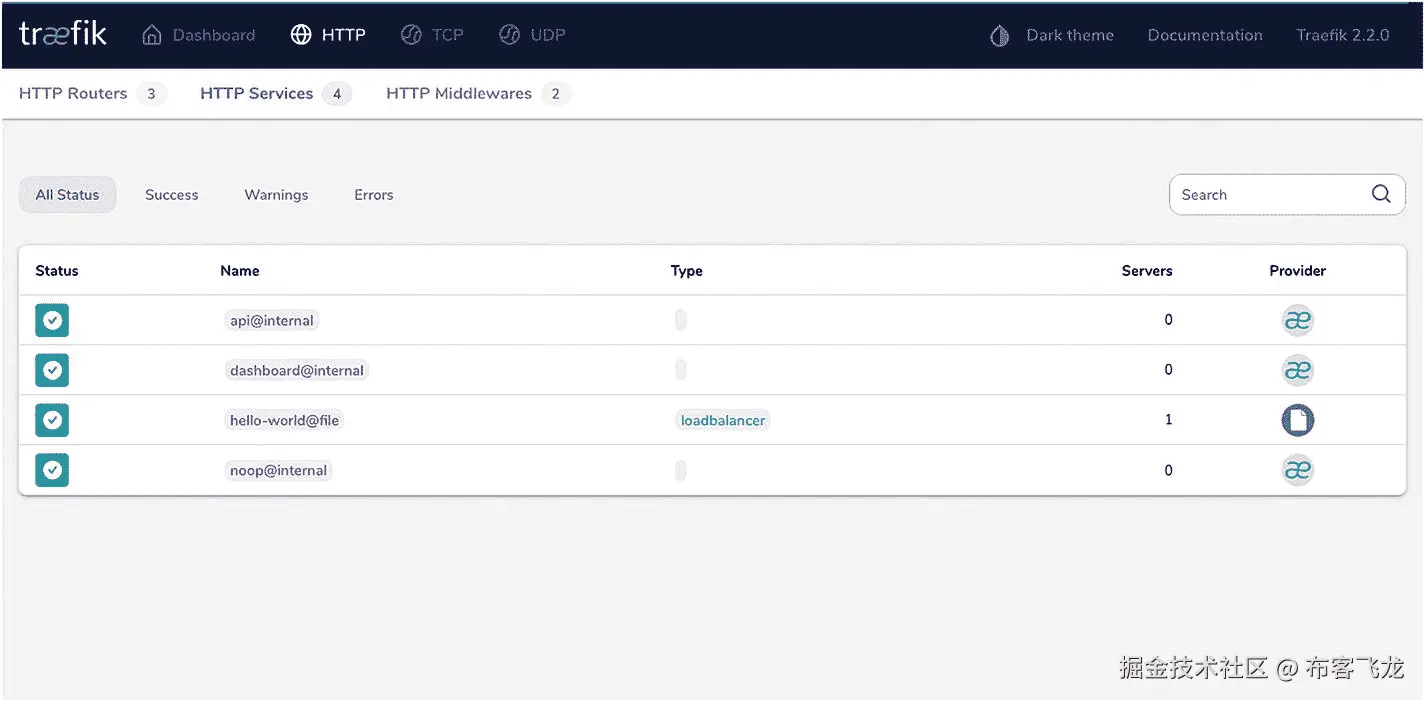Screen dimensions: 1425x702
Task: Click the HTTP Middlewares count badge 2
Action: 556,94
